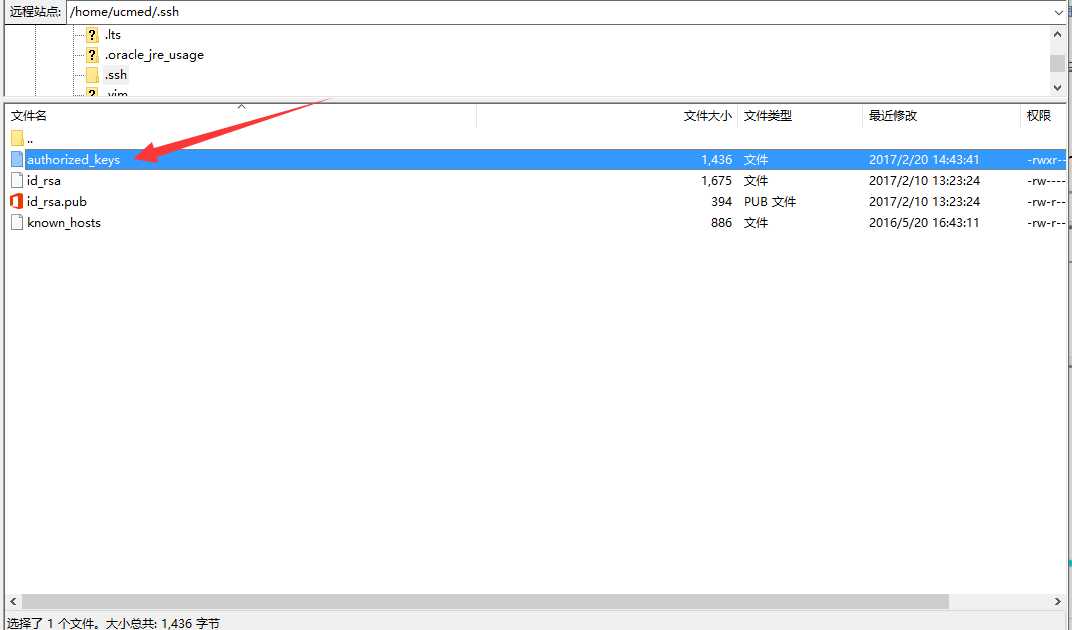
Task: Open the remote site path dropdown
Action: [x=1059, y=12]
